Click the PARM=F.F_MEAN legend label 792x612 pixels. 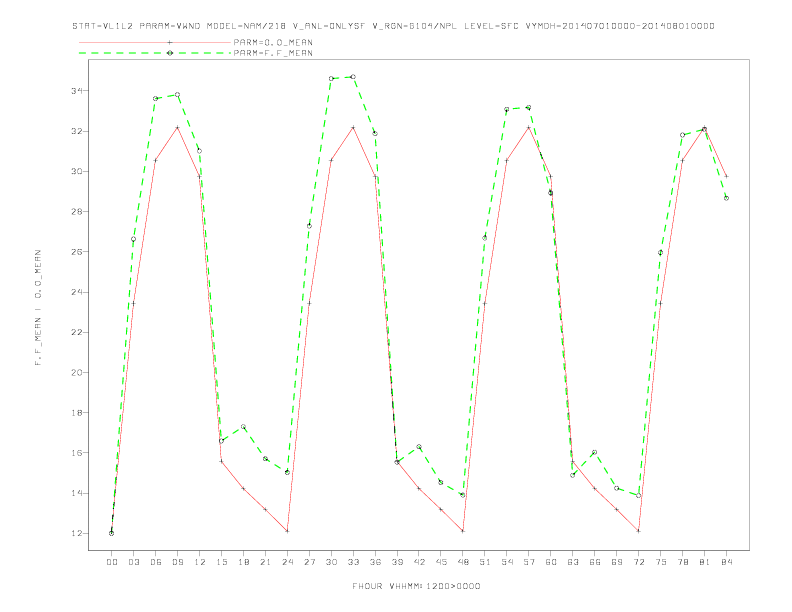[273, 53]
